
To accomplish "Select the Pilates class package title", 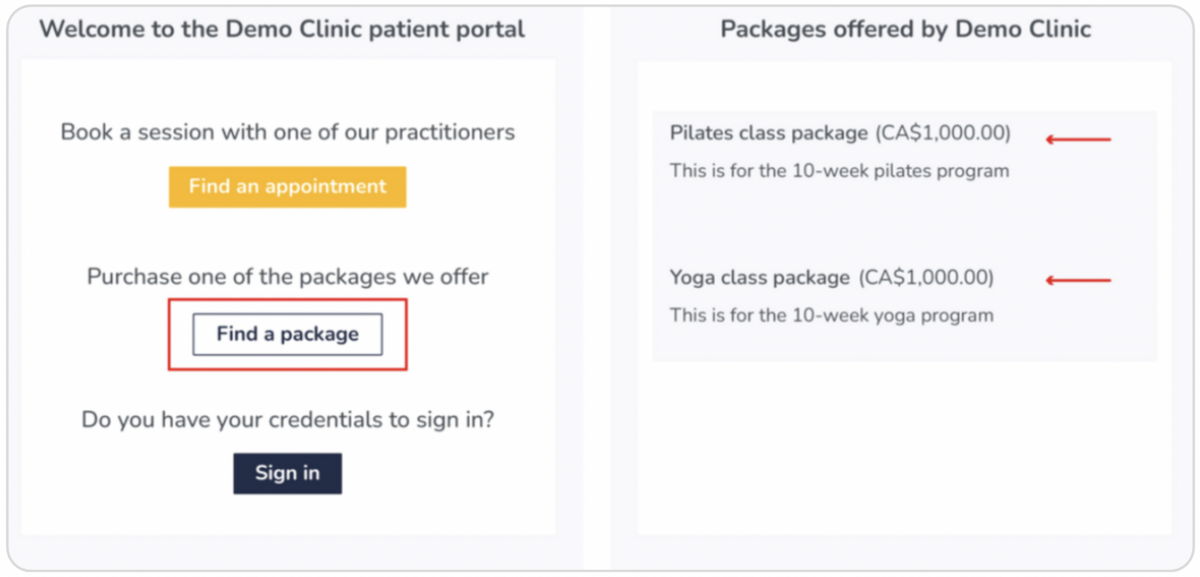I will (x=769, y=133).
